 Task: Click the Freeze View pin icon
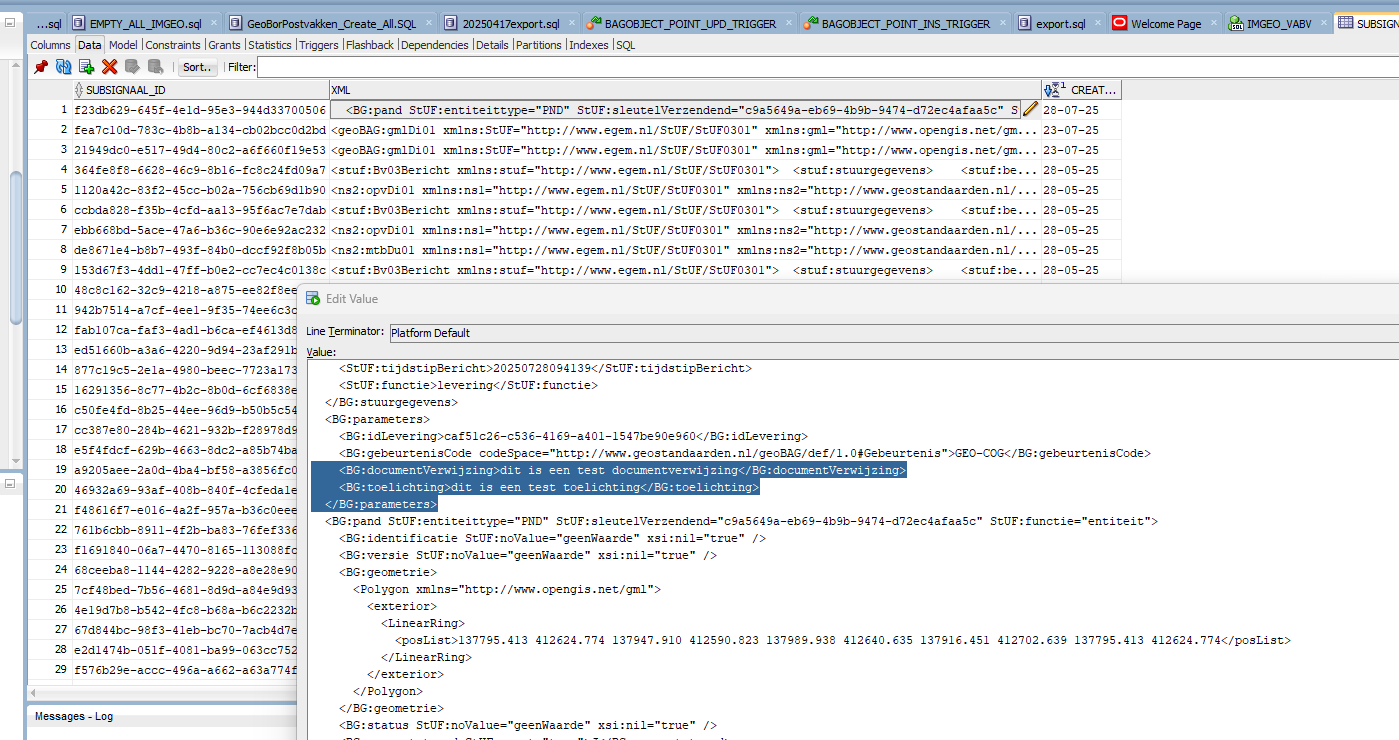tap(41, 67)
